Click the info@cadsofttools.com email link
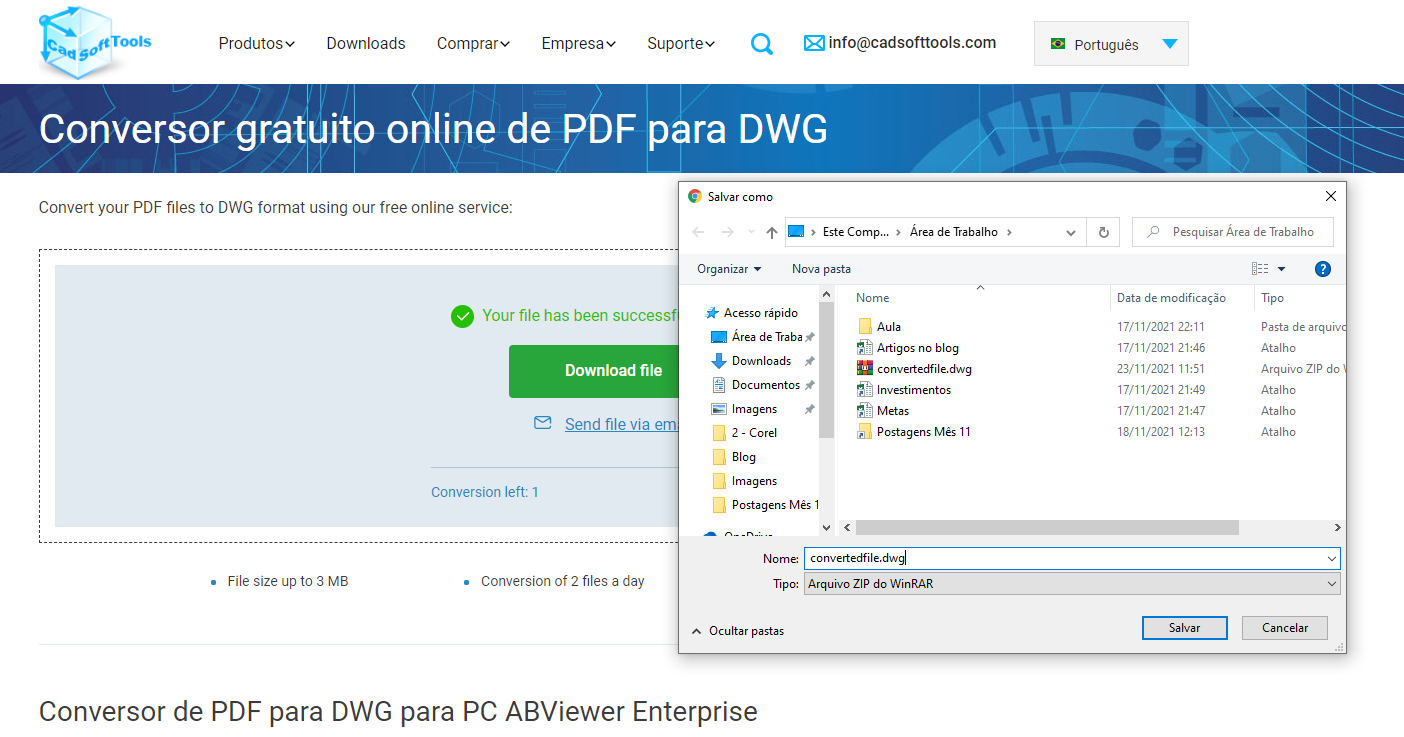The width and height of the screenshot is (1404, 737). (x=912, y=43)
